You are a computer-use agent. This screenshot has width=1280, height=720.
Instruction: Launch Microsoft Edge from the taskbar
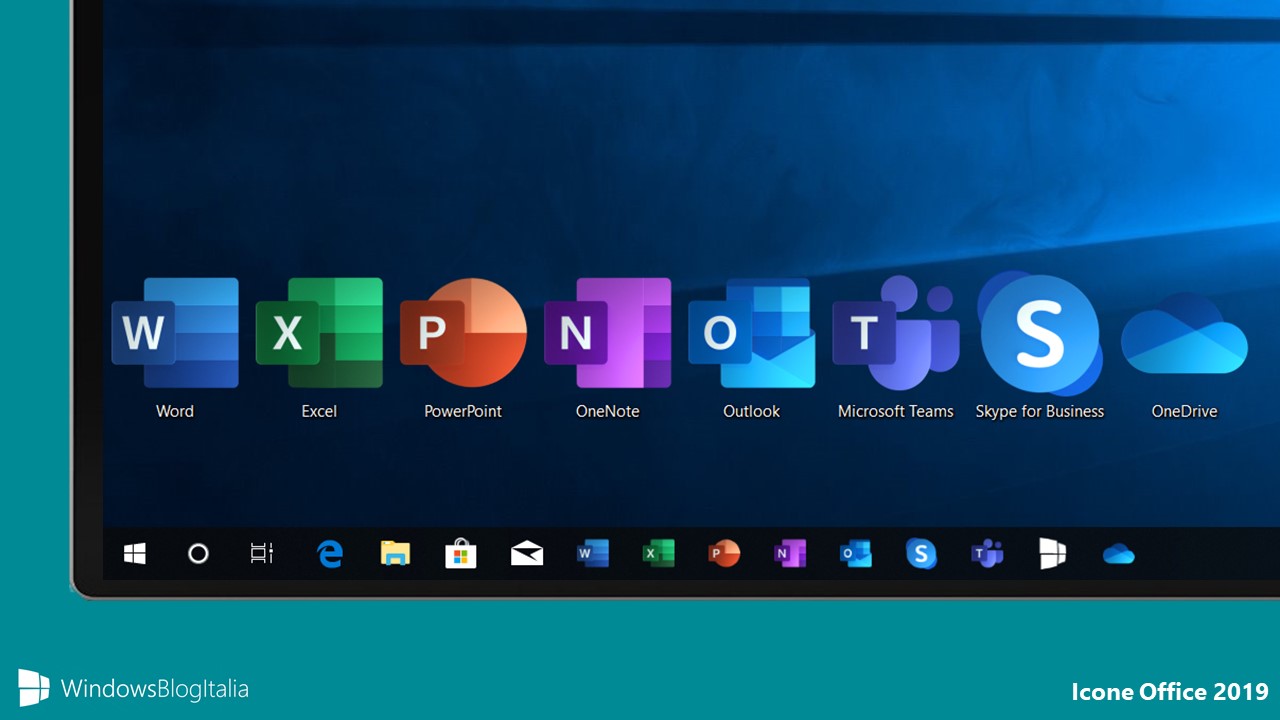pos(329,553)
